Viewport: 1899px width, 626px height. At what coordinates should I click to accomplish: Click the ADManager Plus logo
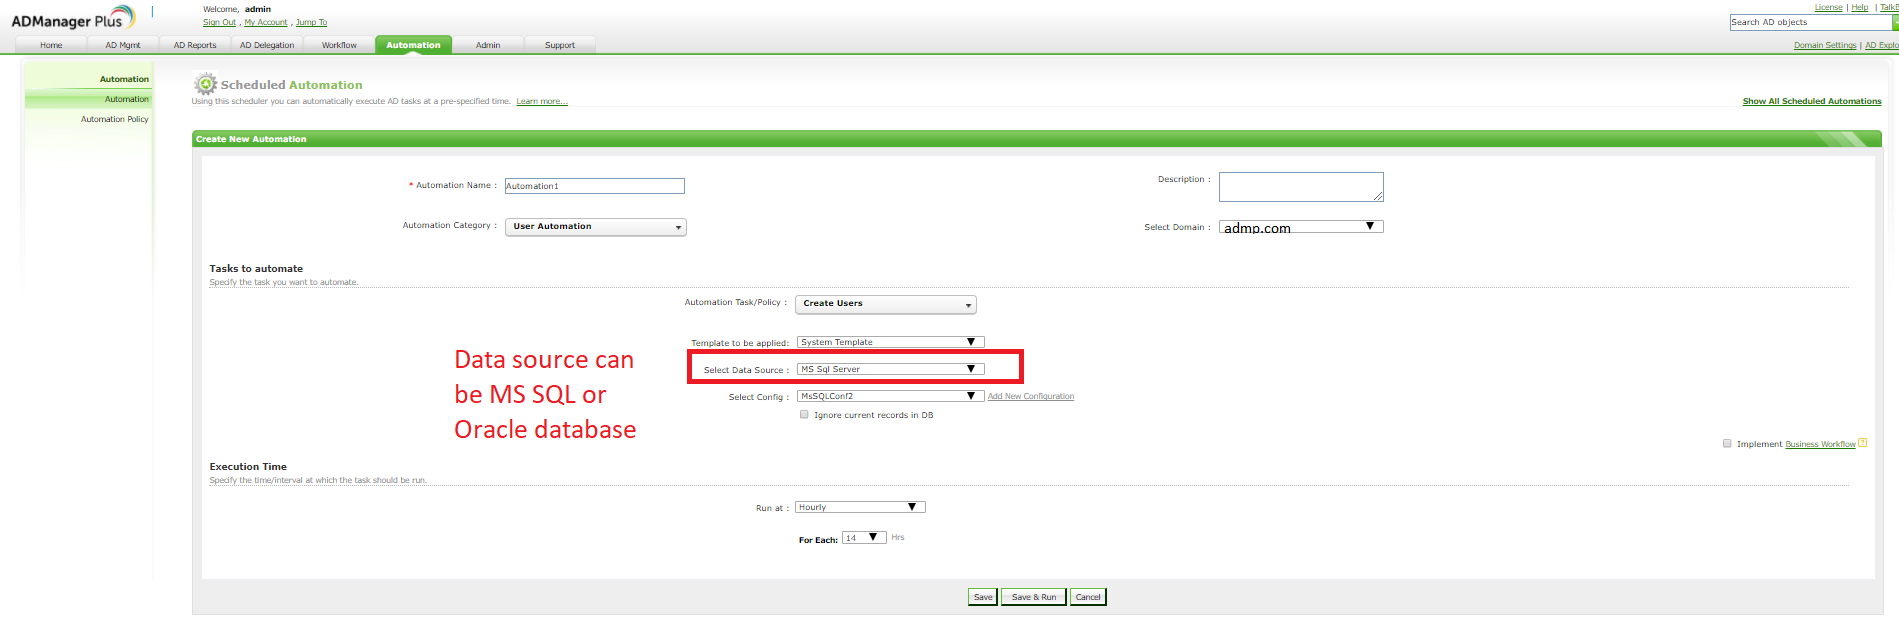(x=72, y=19)
